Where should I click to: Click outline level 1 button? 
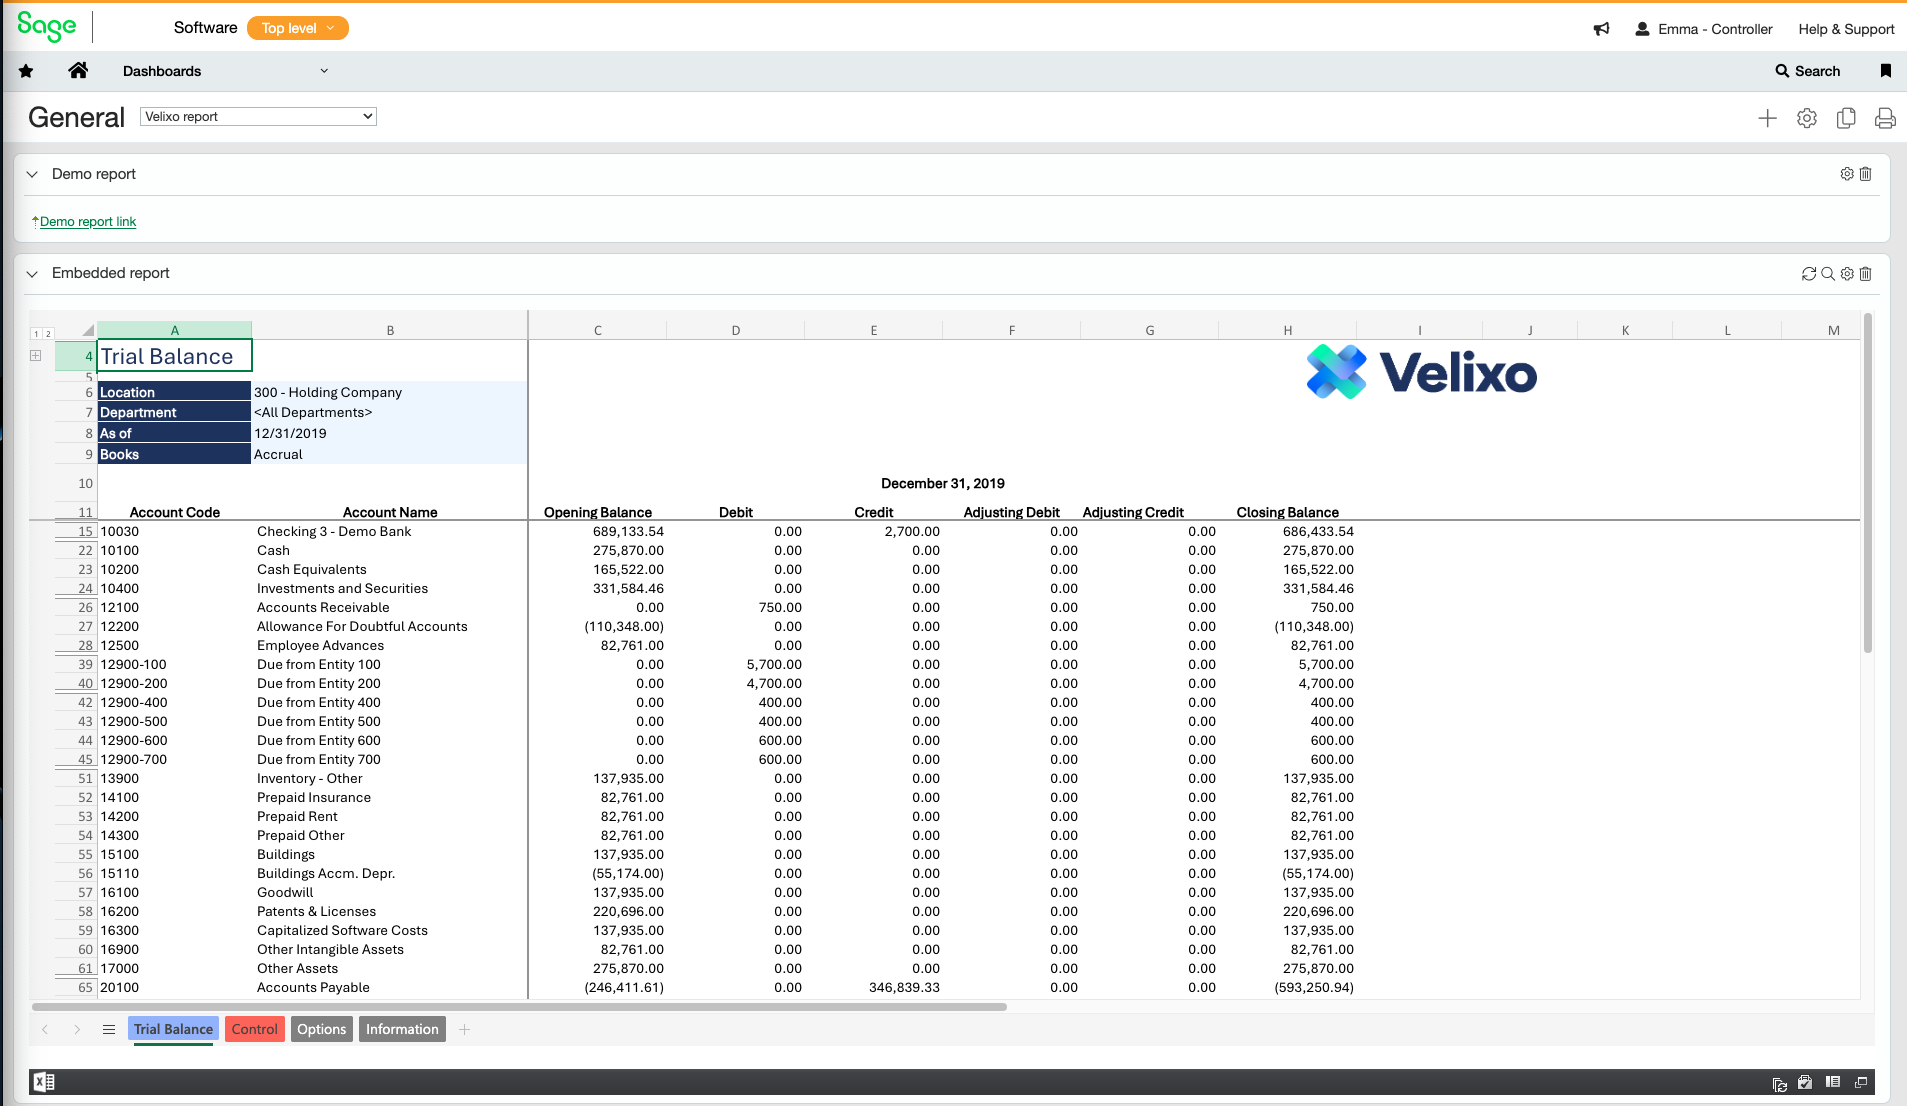click(36, 334)
